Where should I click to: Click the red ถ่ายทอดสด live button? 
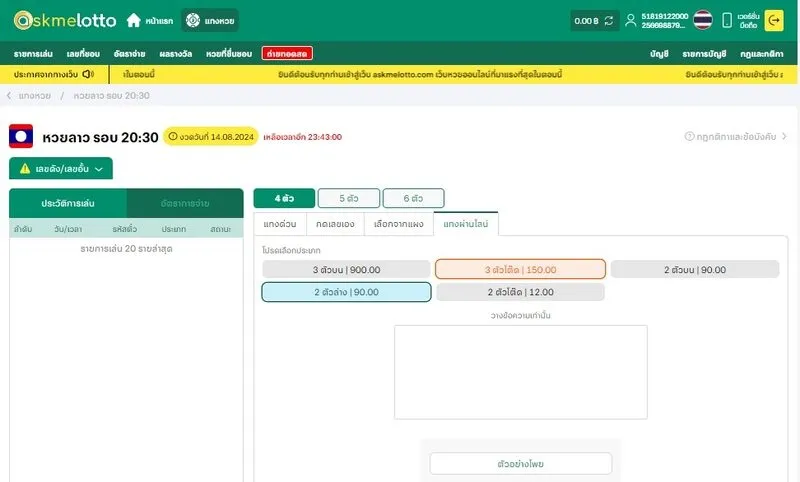(287, 53)
